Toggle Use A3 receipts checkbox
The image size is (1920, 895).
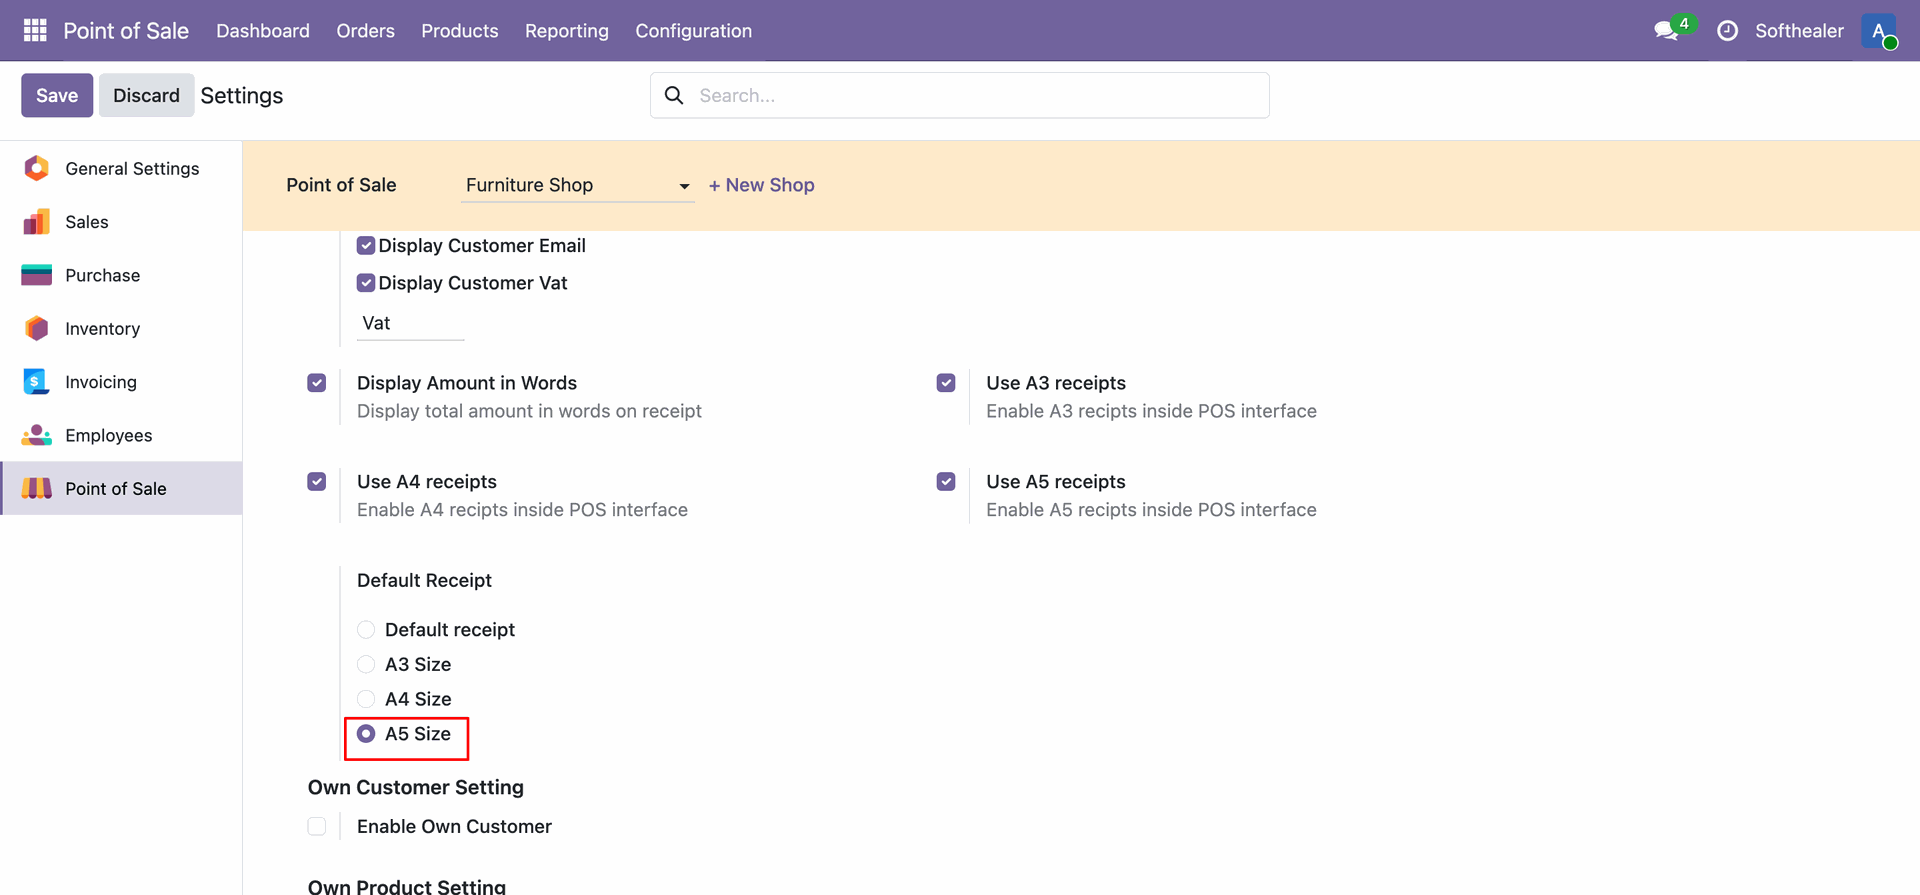946,383
